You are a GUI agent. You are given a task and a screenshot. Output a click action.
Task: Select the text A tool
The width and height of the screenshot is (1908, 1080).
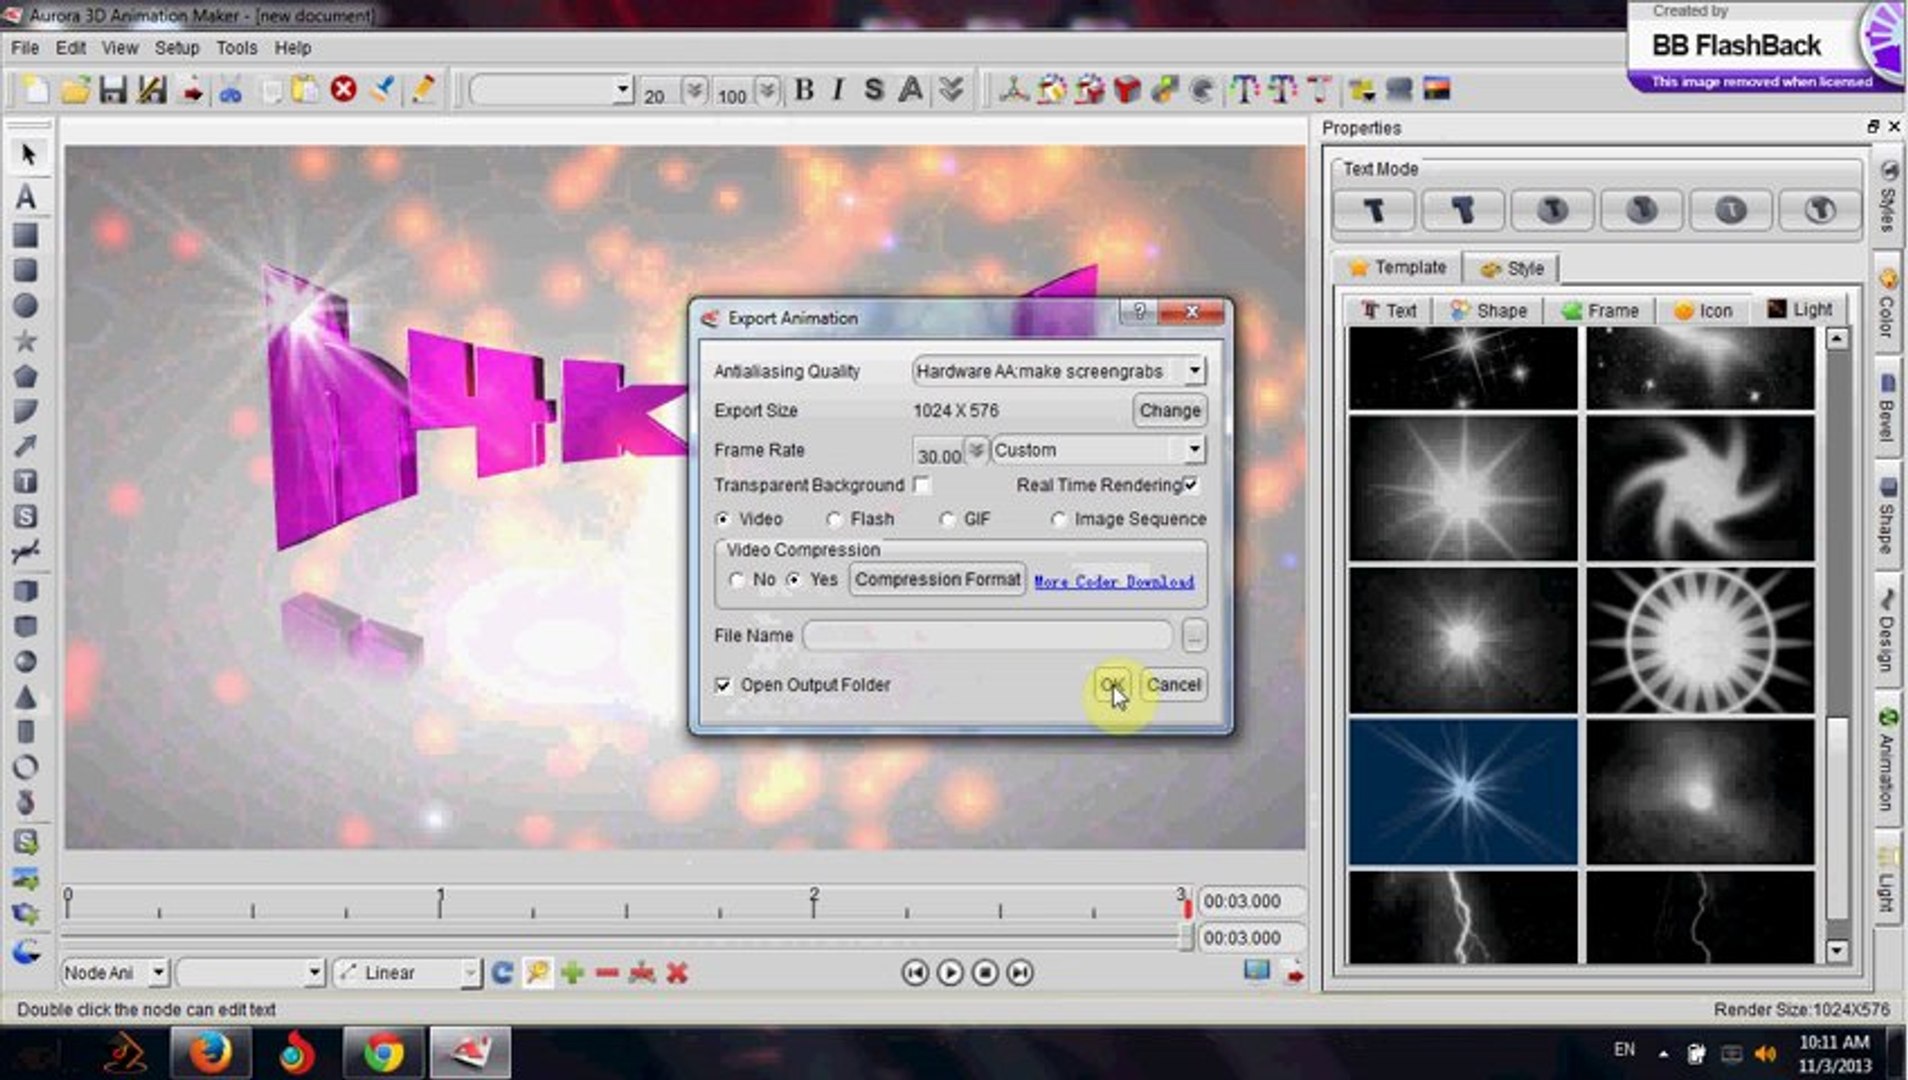pyautogui.click(x=26, y=197)
